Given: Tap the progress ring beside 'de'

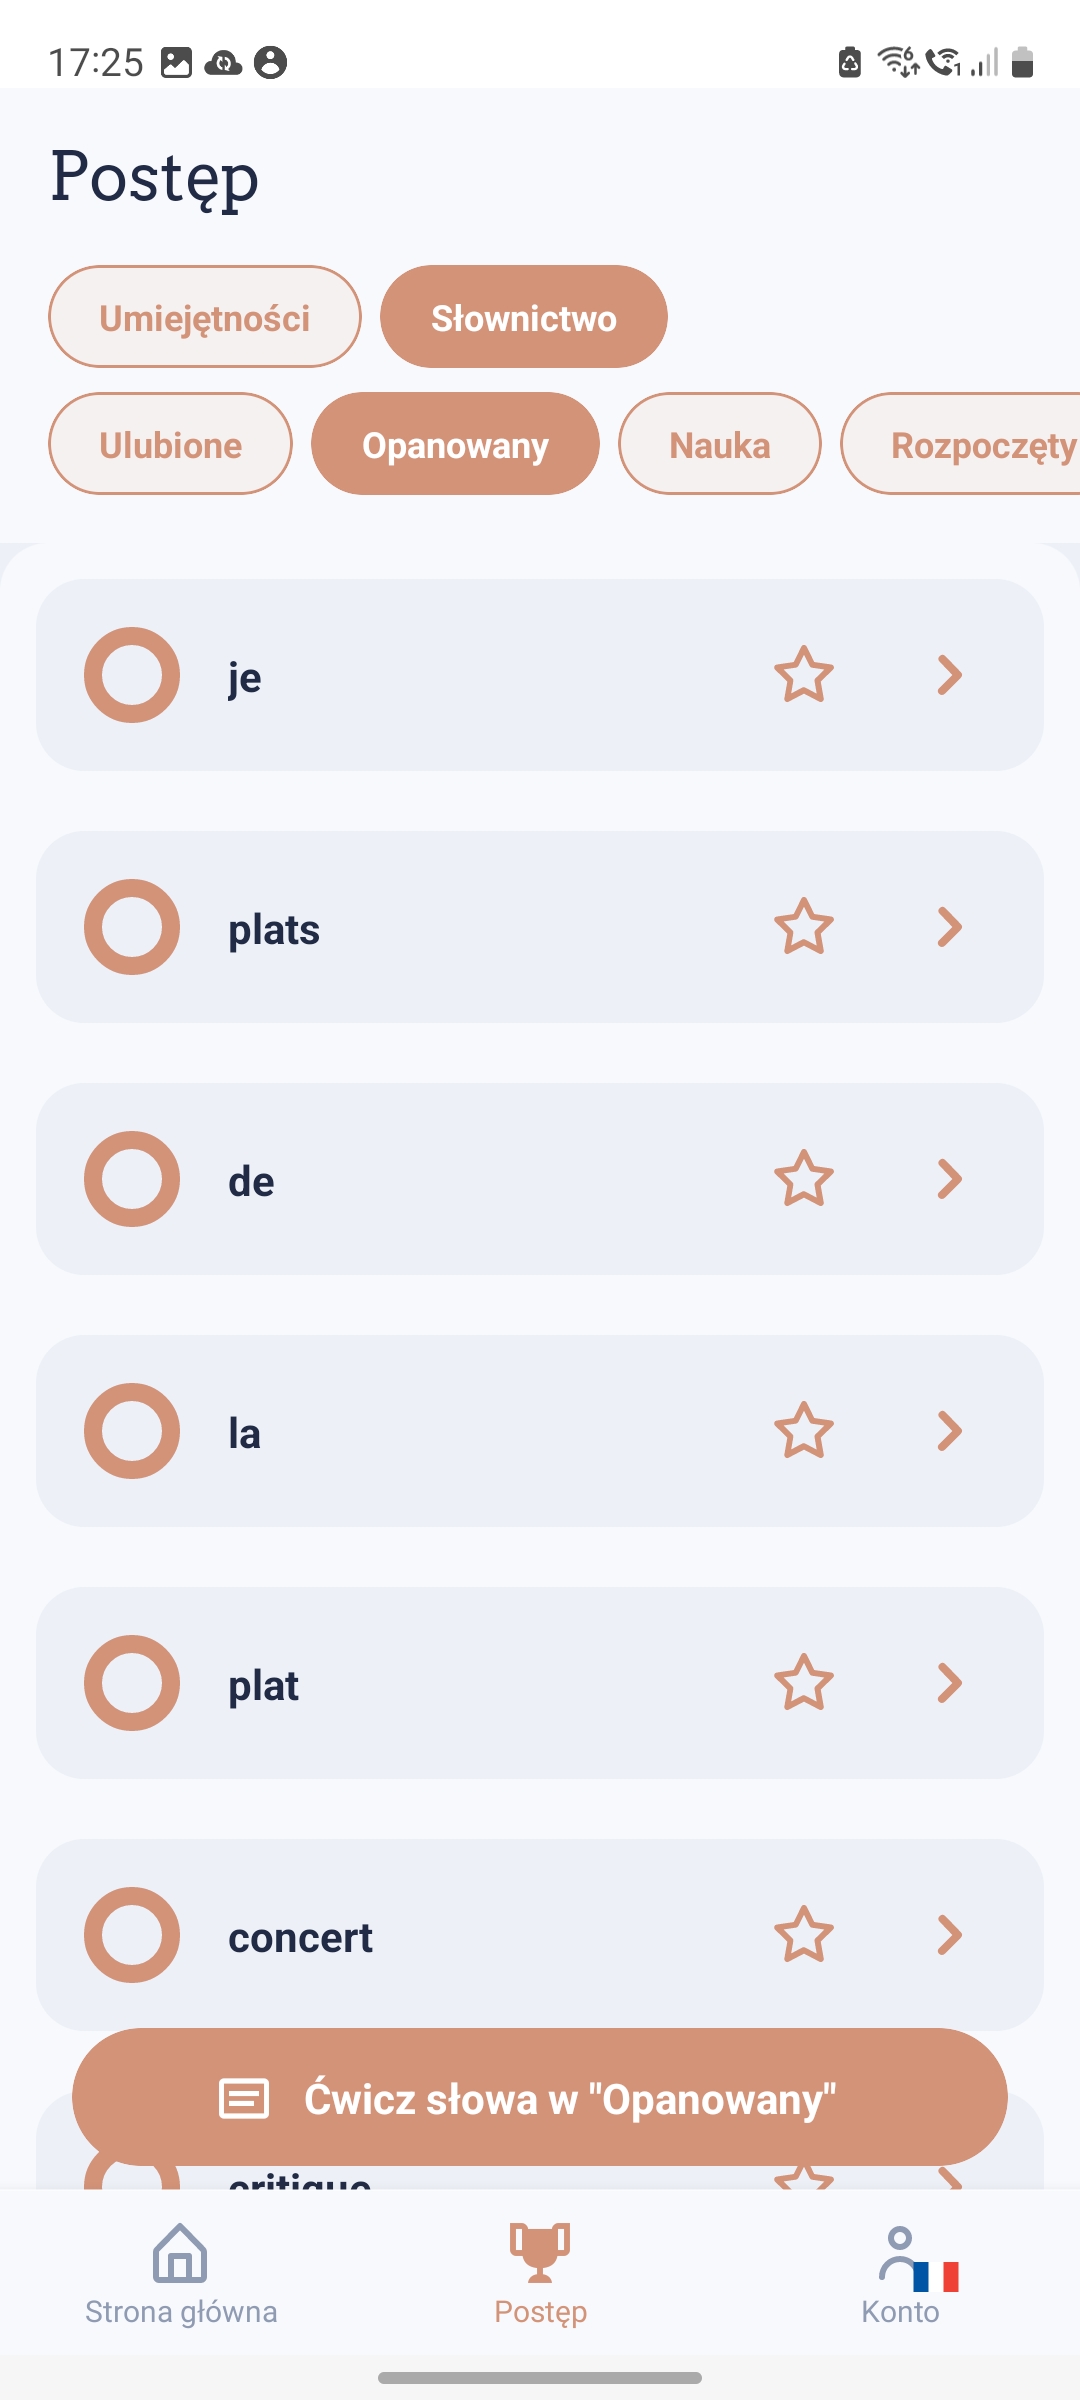Looking at the screenshot, I should point(132,1179).
